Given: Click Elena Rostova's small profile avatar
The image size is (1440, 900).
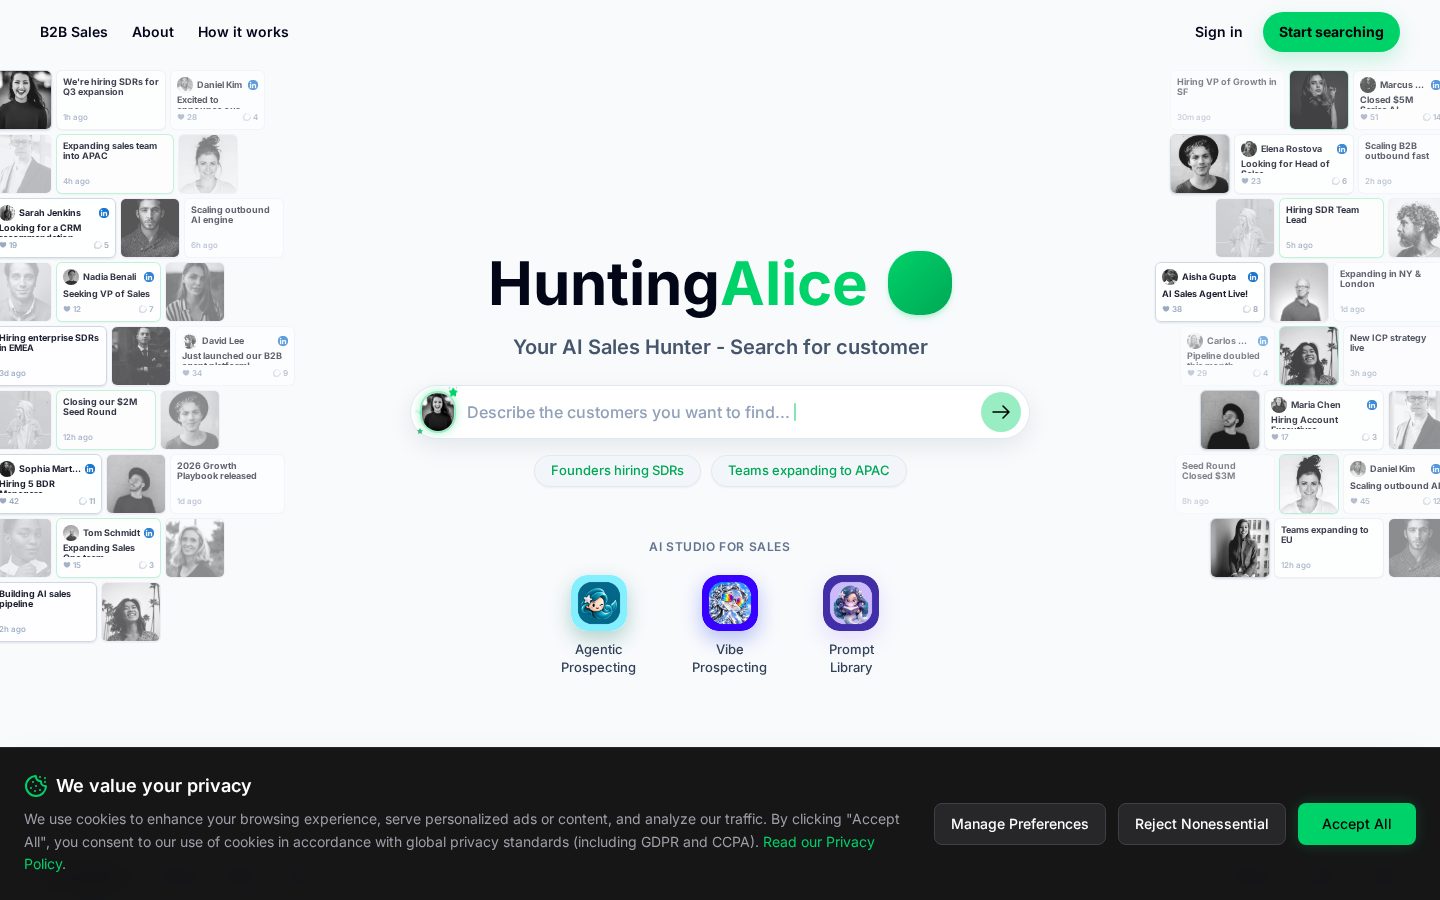Looking at the screenshot, I should (1249, 149).
